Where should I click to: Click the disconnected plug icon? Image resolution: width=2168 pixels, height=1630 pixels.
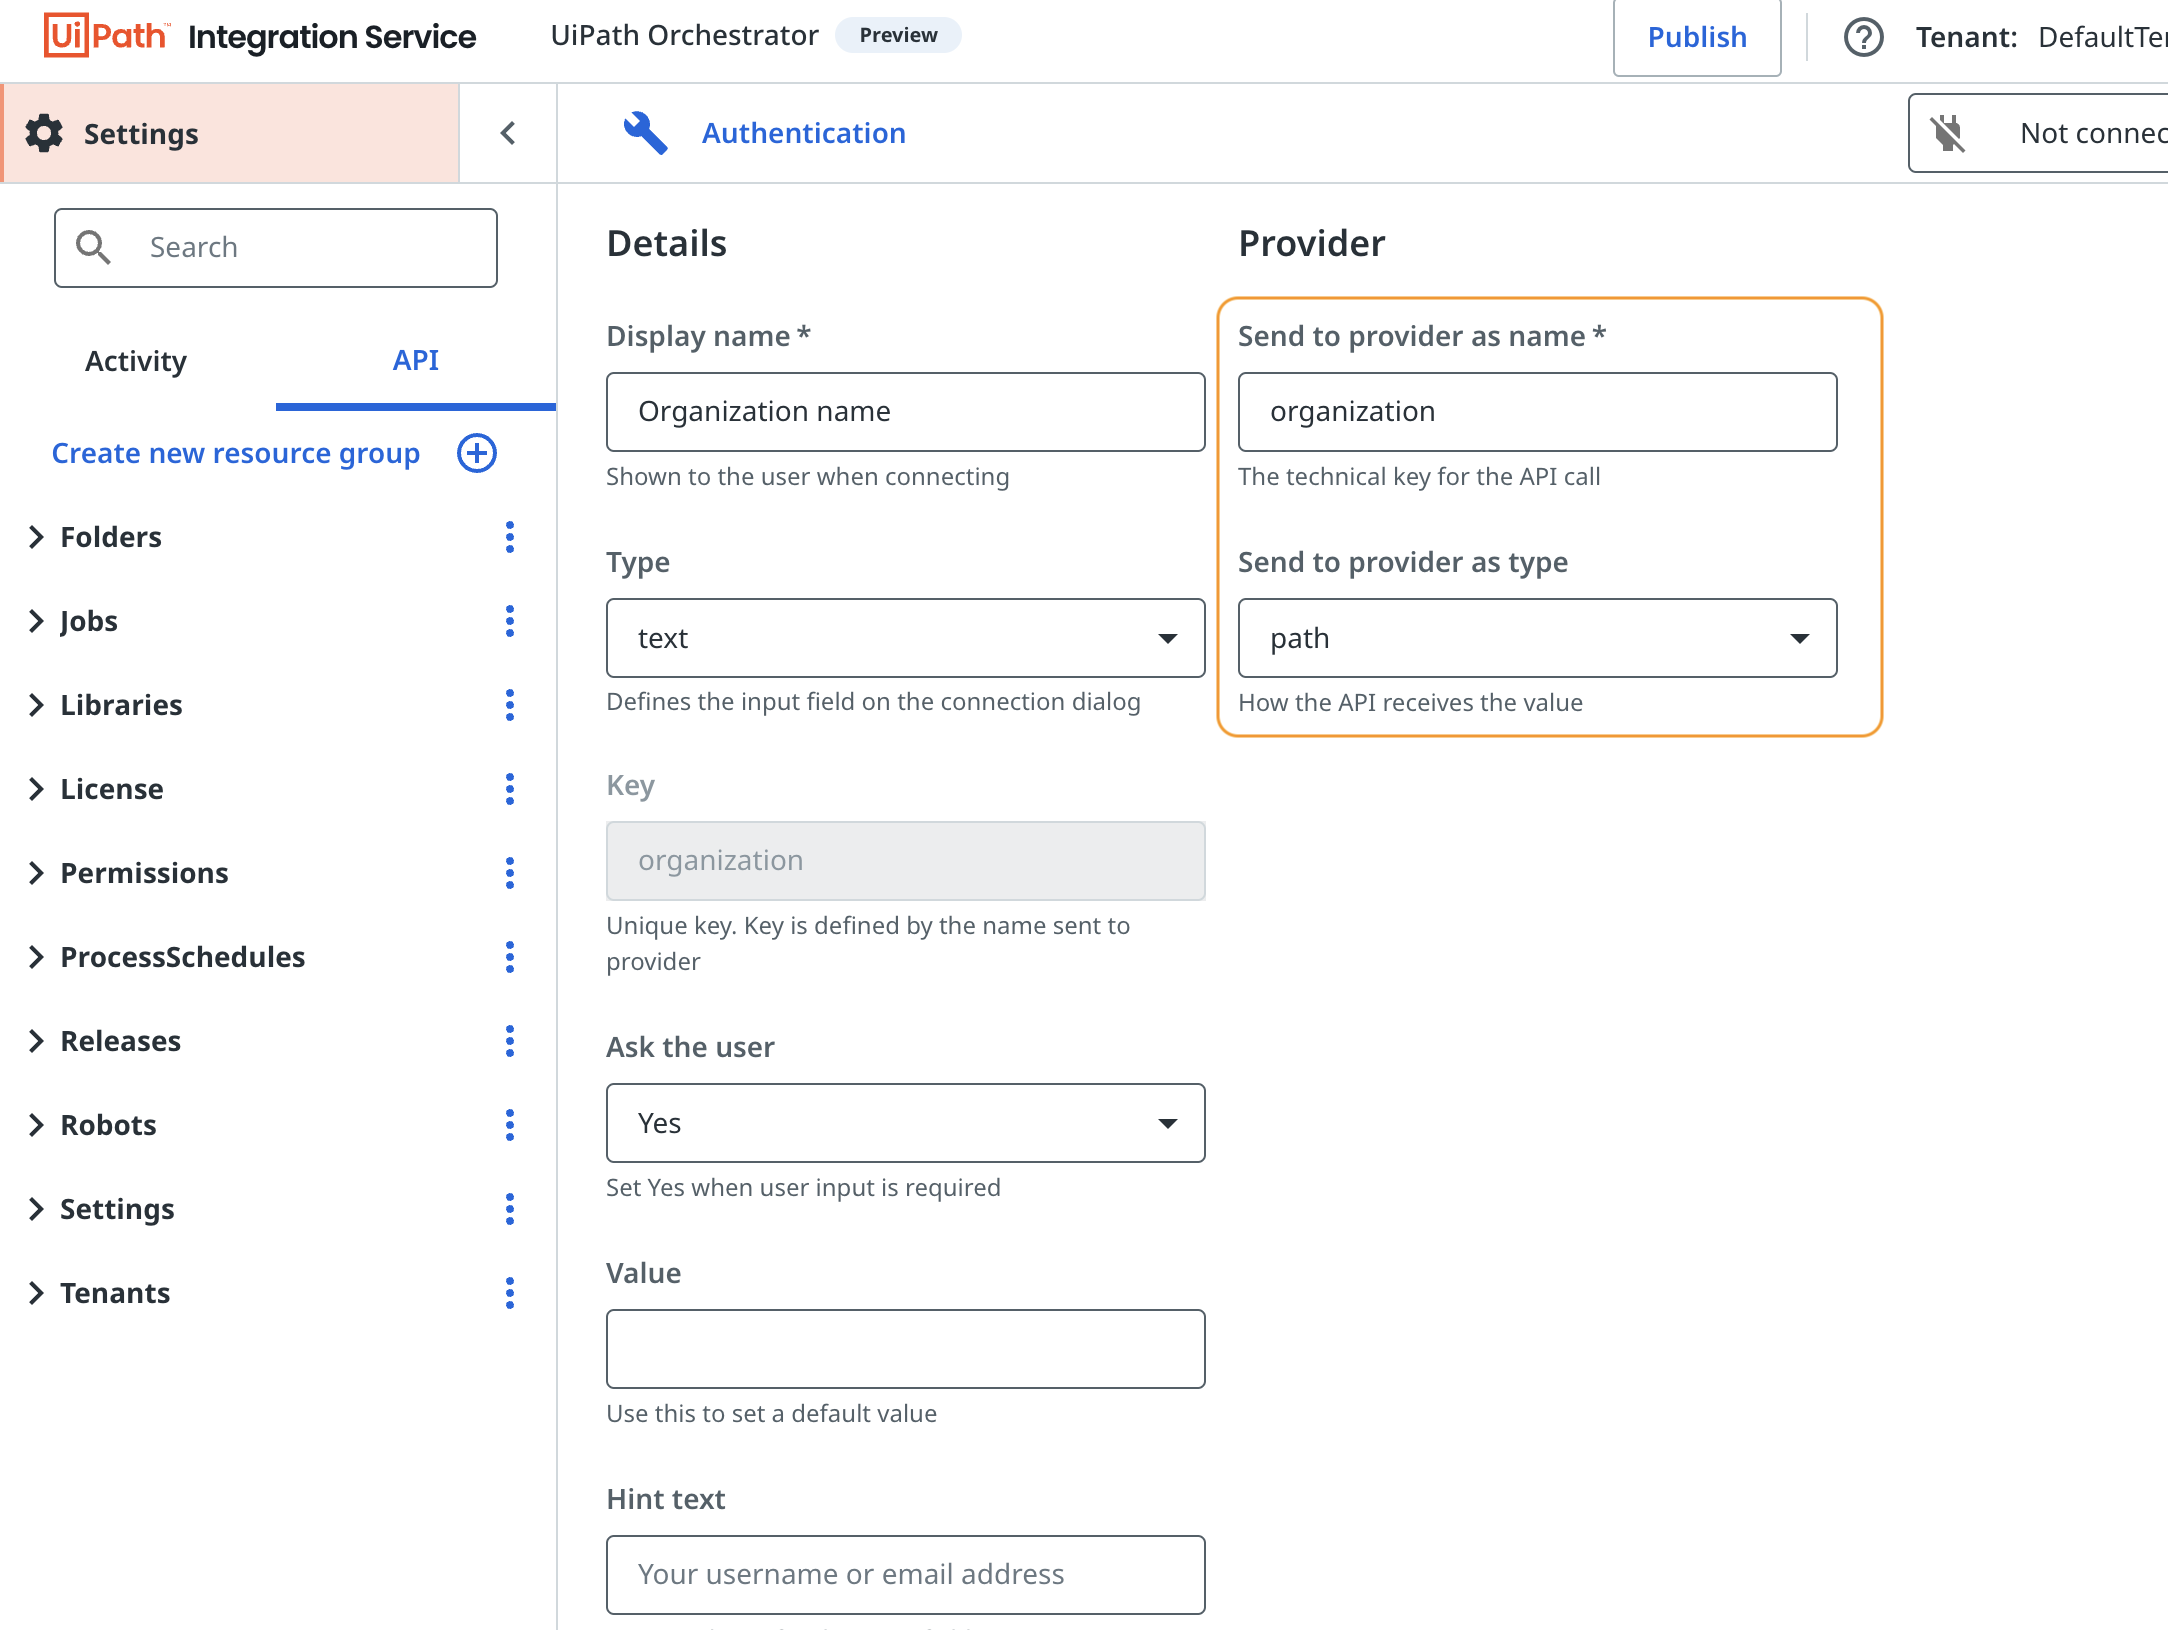(x=1948, y=133)
